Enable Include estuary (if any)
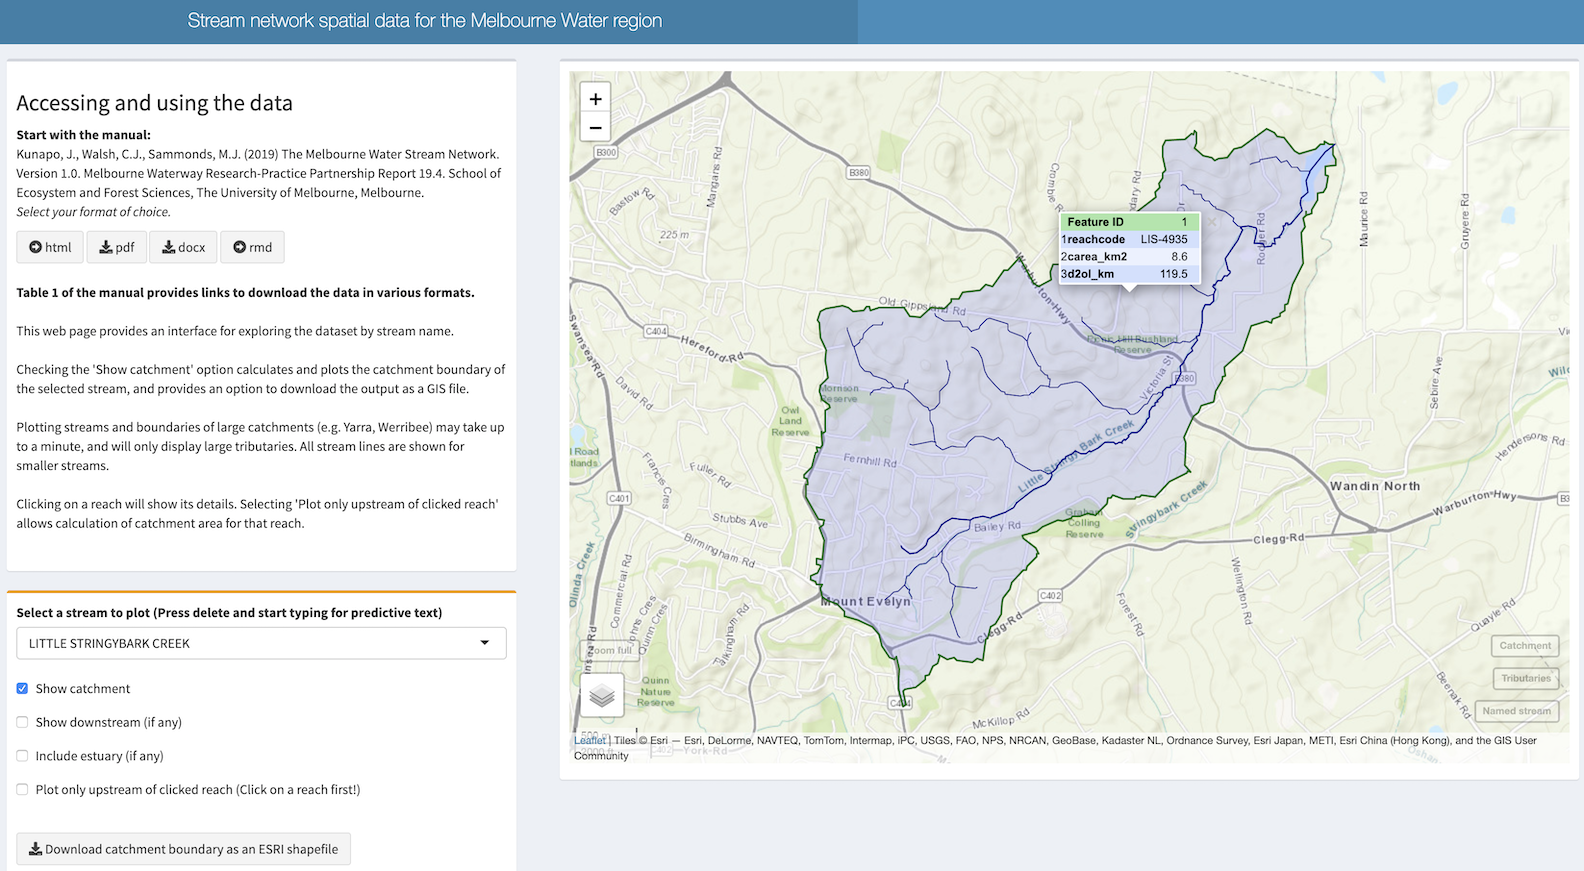Image resolution: width=1584 pixels, height=871 pixels. tap(22, 756)
